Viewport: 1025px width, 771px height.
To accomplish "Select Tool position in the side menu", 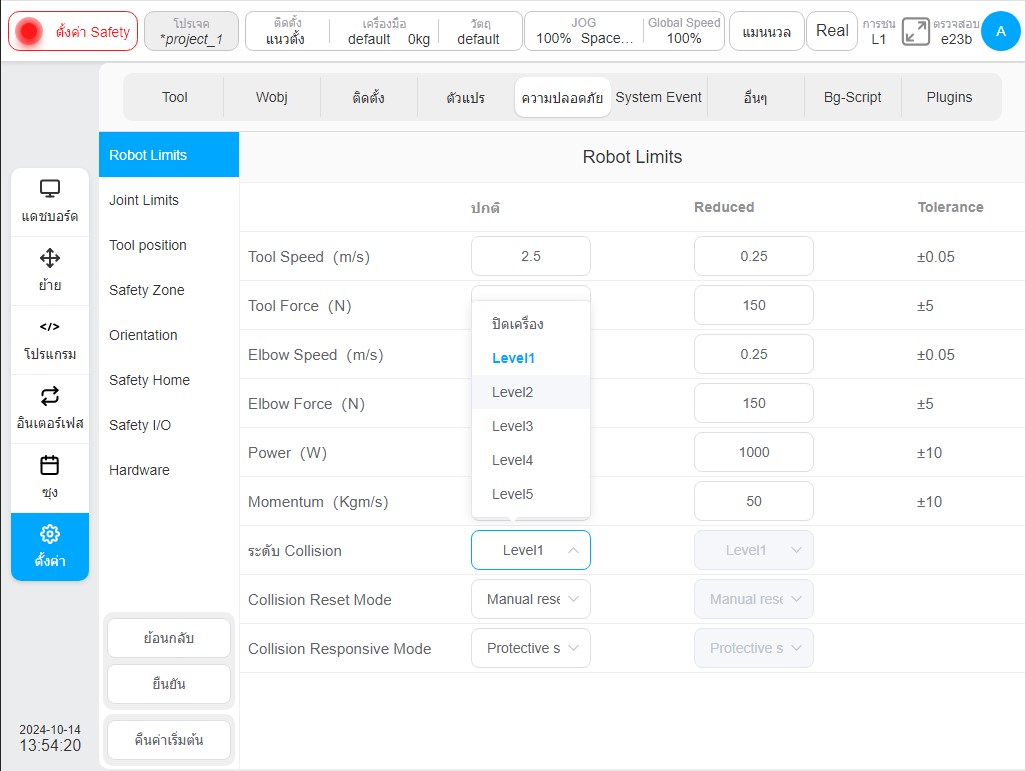I will click(169, 245).
